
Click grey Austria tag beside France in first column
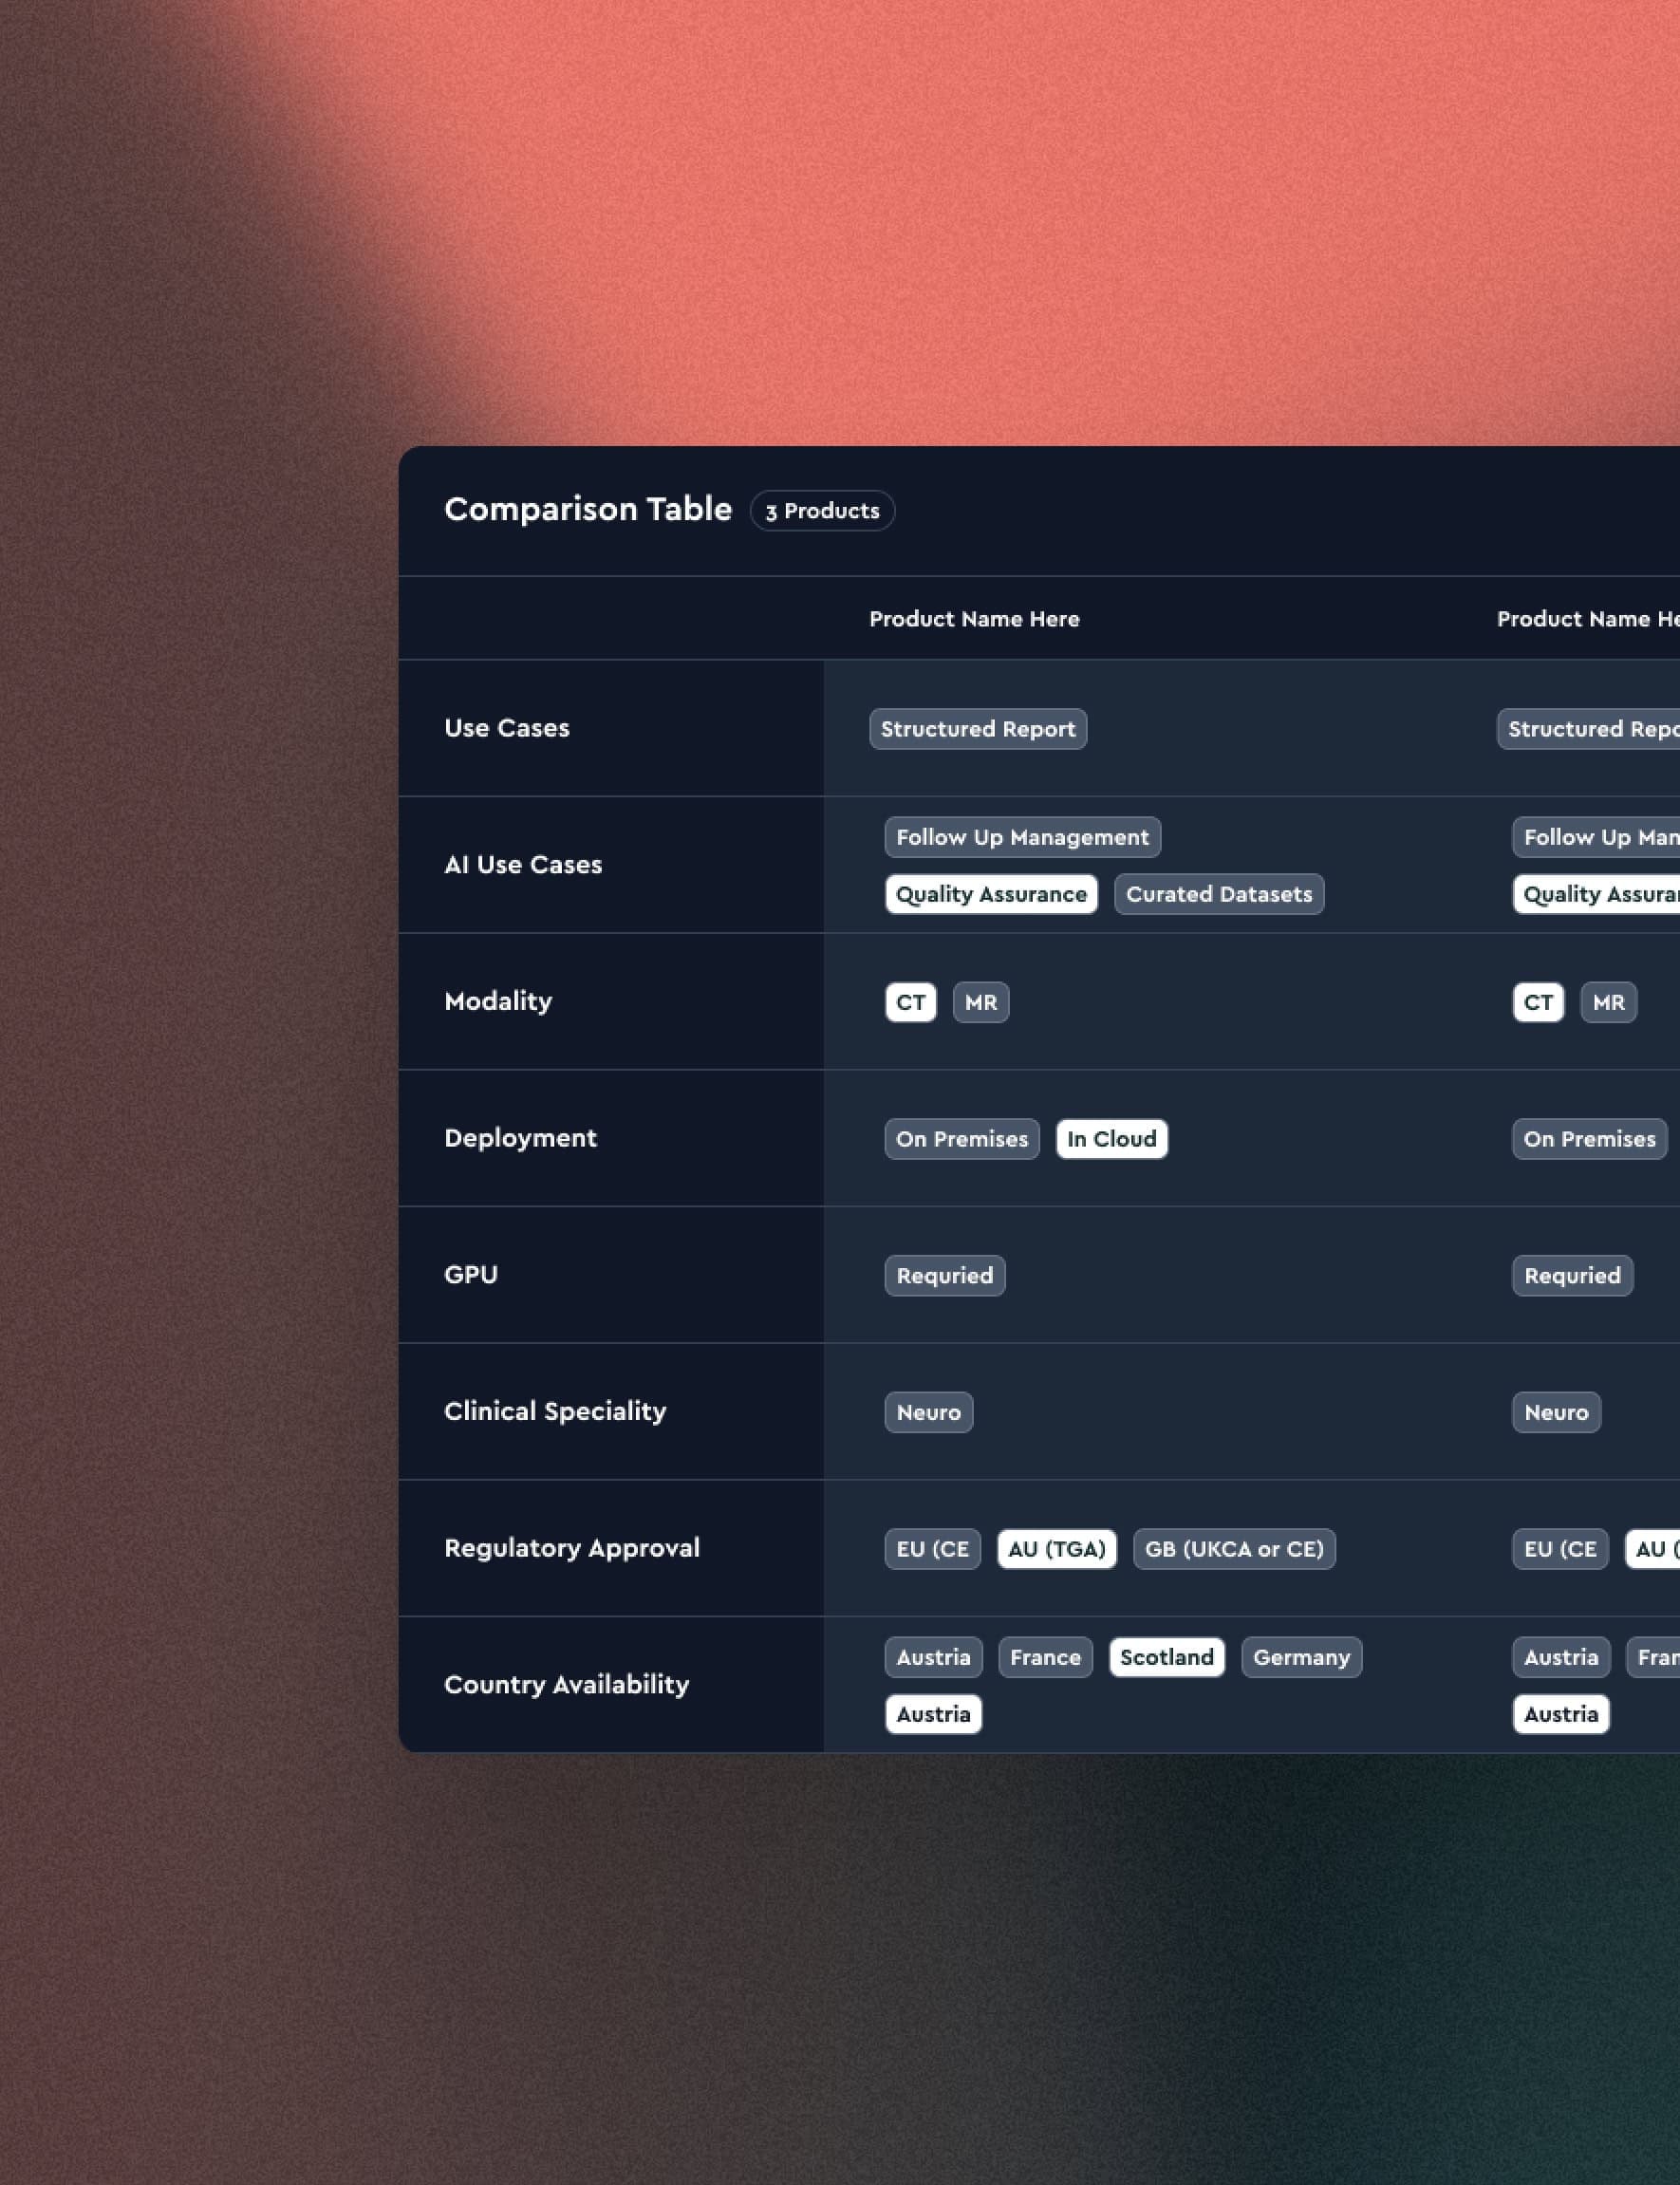tap(933, 1657)
